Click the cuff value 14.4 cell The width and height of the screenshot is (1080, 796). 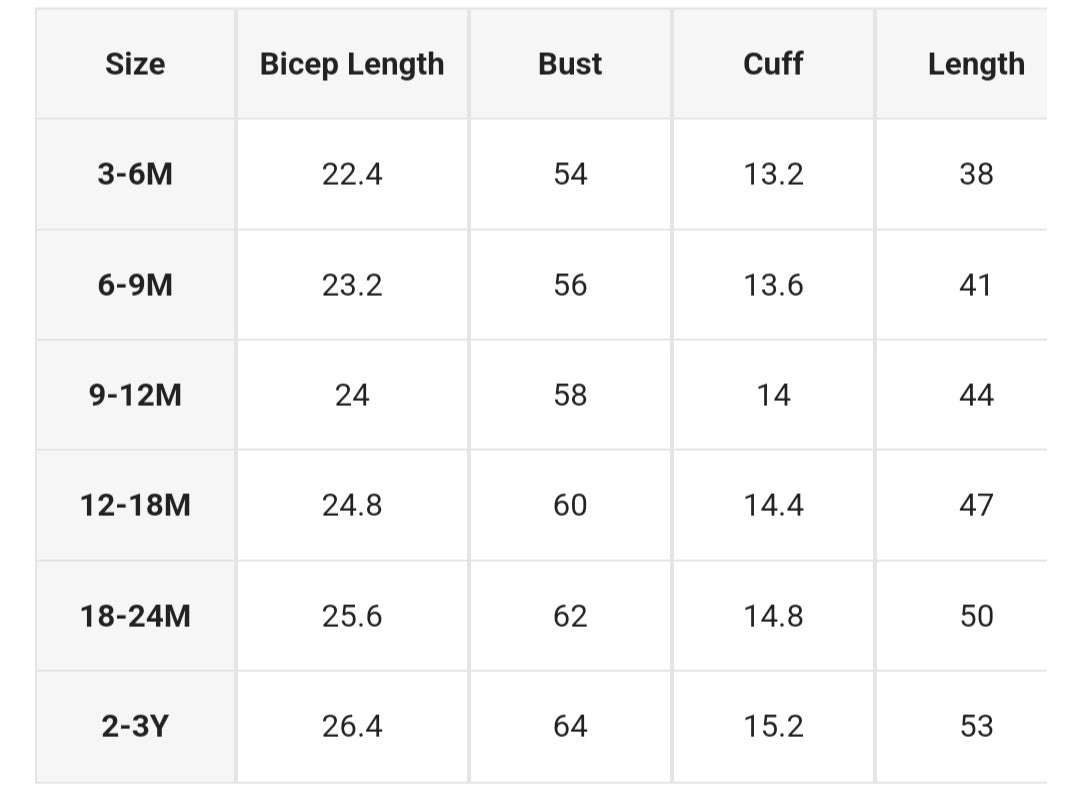[x=773, y=505]
